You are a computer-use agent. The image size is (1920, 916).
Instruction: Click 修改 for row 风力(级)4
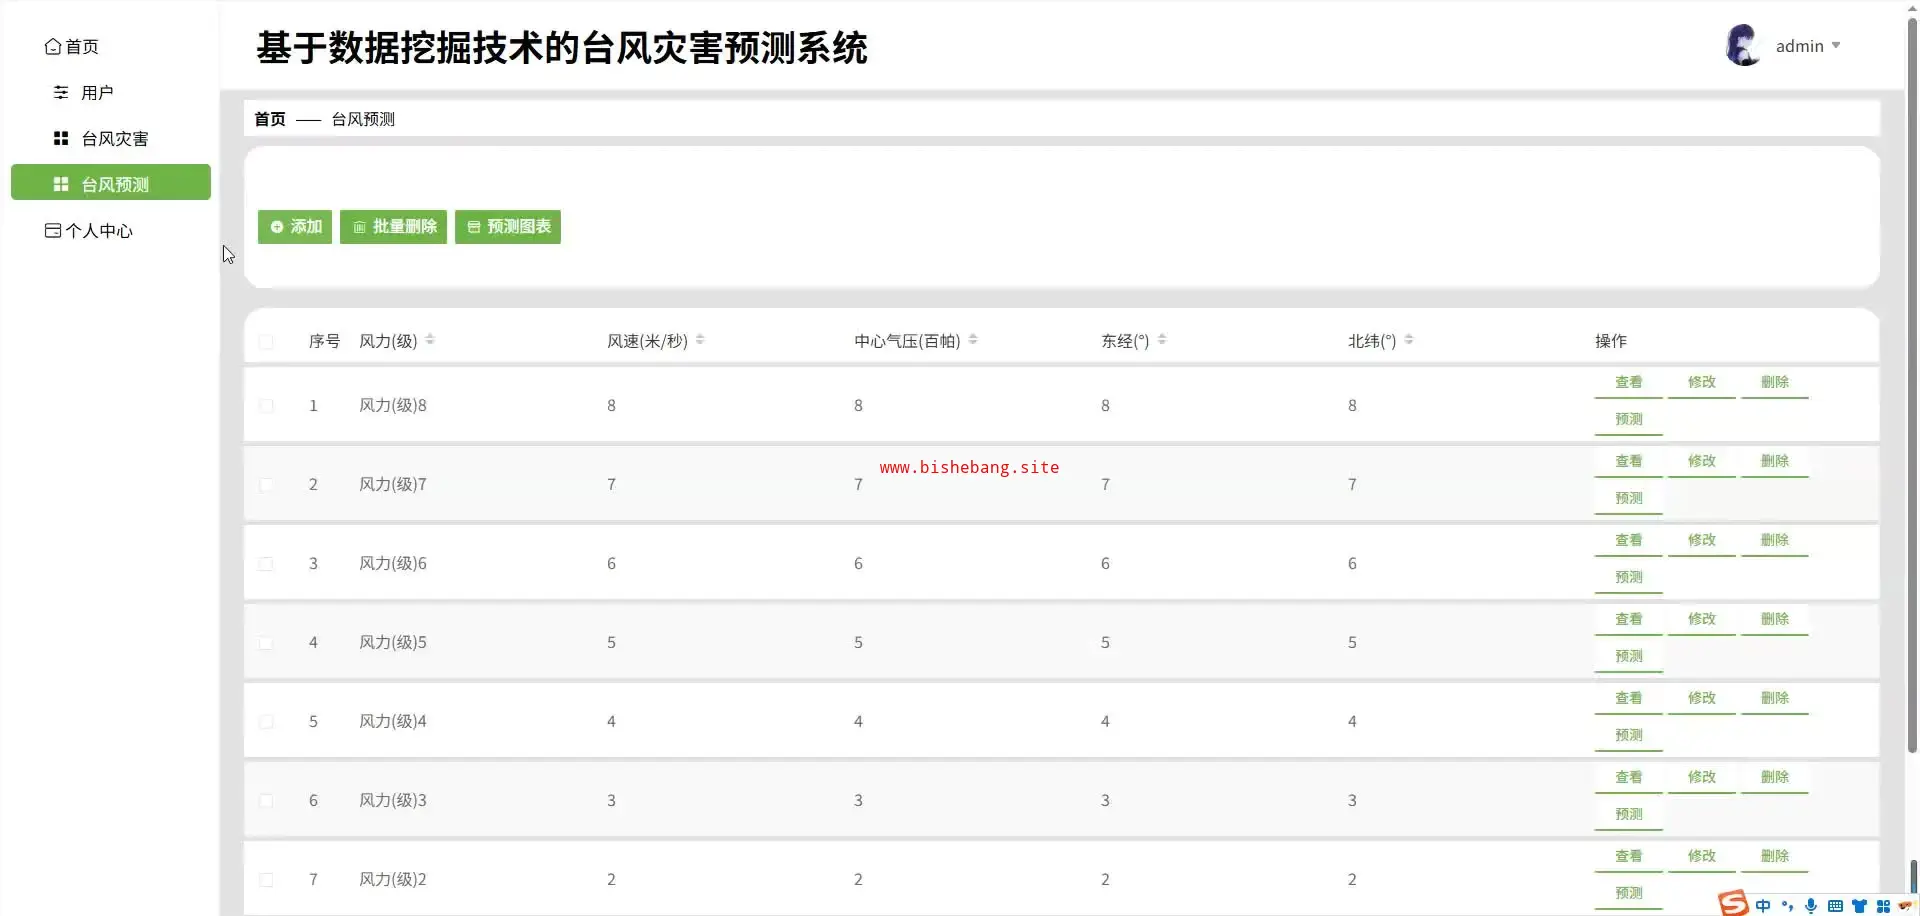(x=1702, y=699)
